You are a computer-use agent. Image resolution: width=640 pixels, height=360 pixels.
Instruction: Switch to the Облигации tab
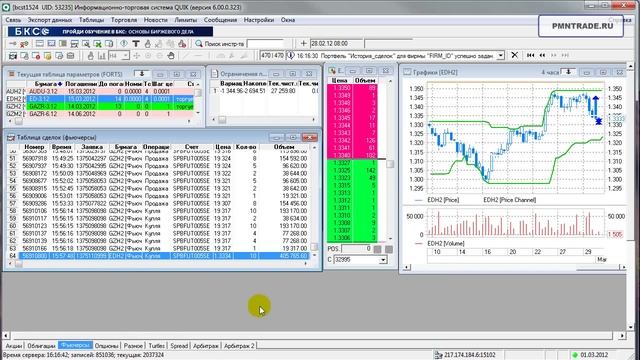(x=41, y=346)
